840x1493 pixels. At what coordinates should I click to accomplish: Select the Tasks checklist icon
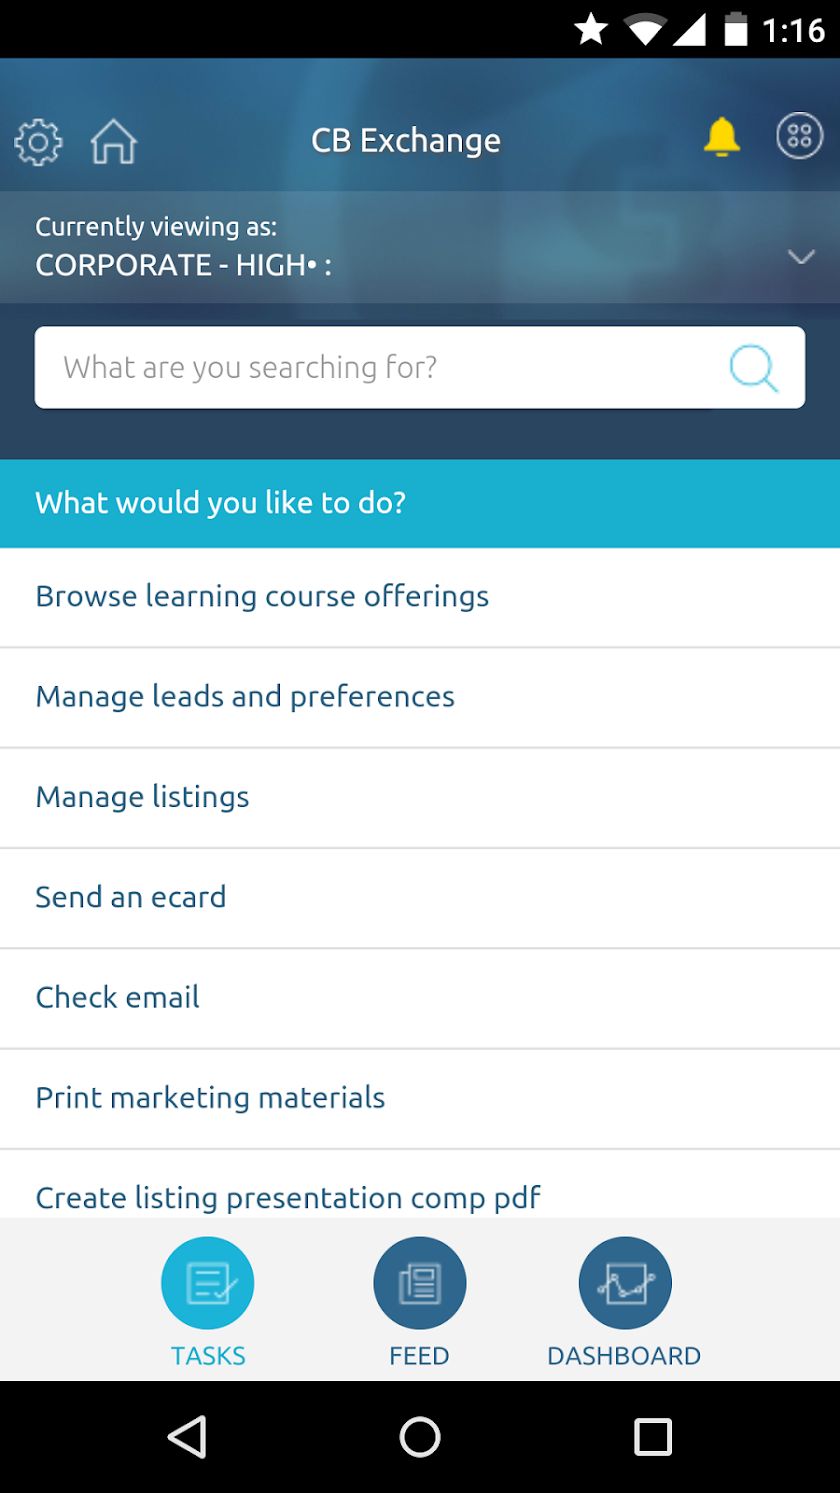click(x=208, y=1283)
